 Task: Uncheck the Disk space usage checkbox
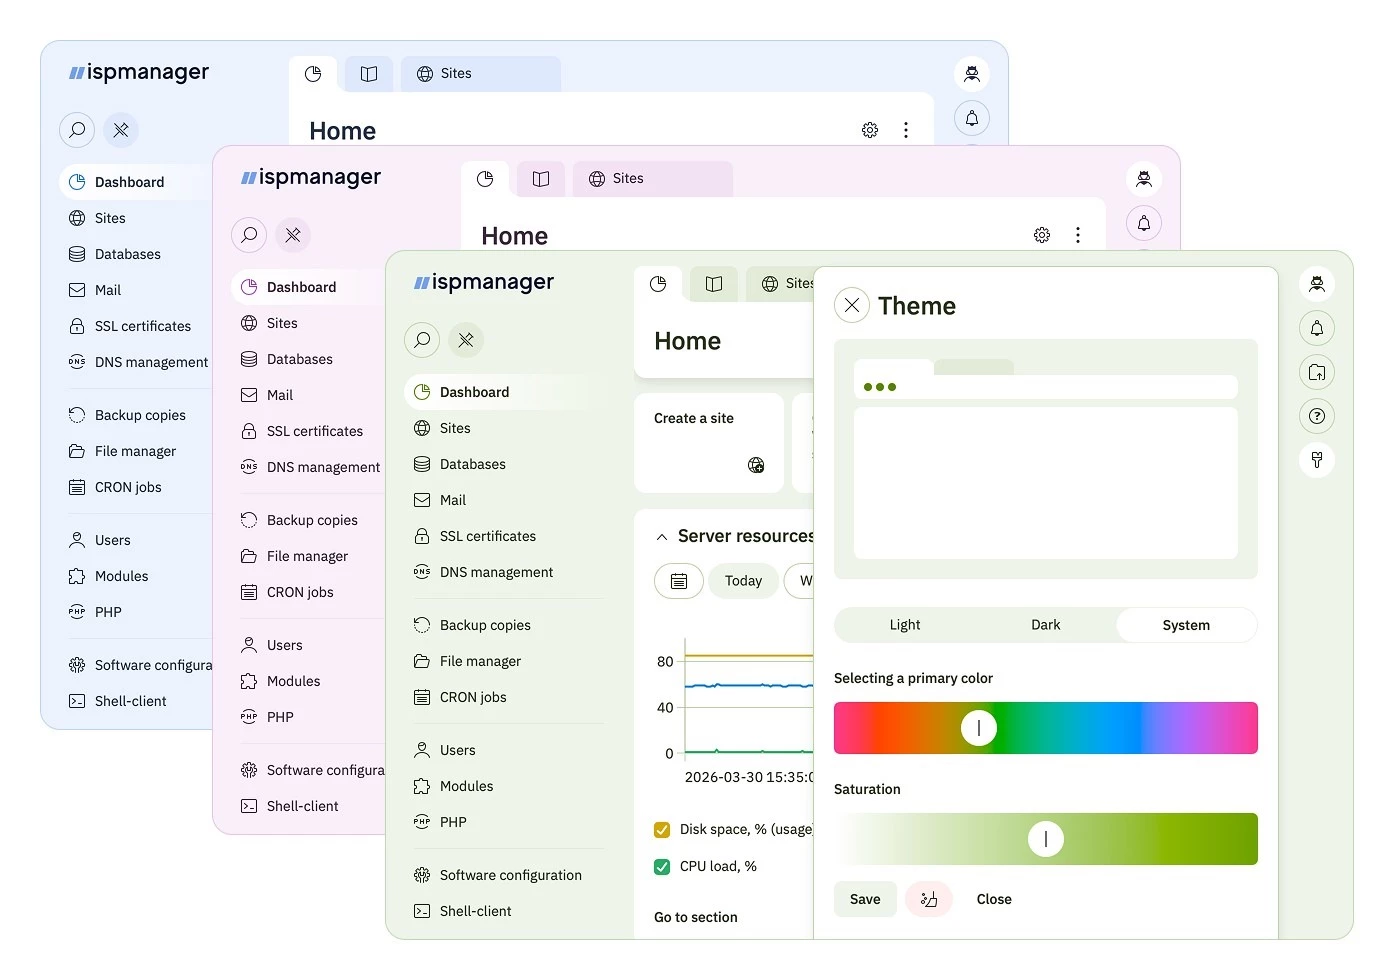coord(661,829)
